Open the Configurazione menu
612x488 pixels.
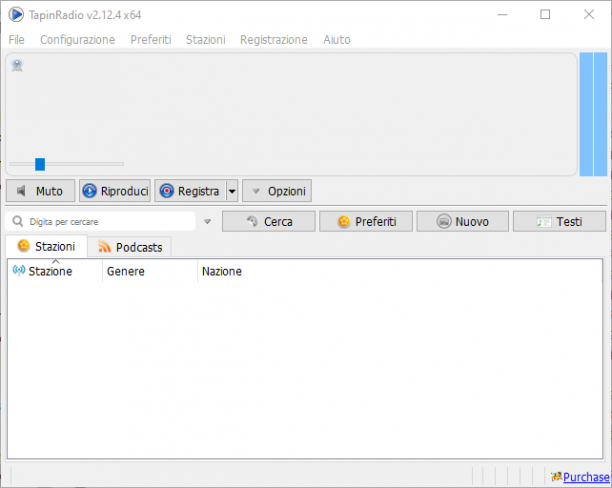78,39
